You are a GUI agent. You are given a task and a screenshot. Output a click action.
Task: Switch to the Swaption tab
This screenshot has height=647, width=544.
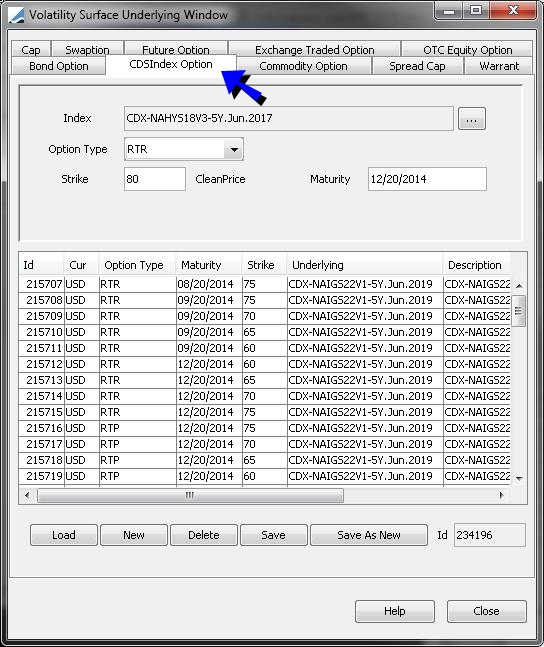[87, 50]
